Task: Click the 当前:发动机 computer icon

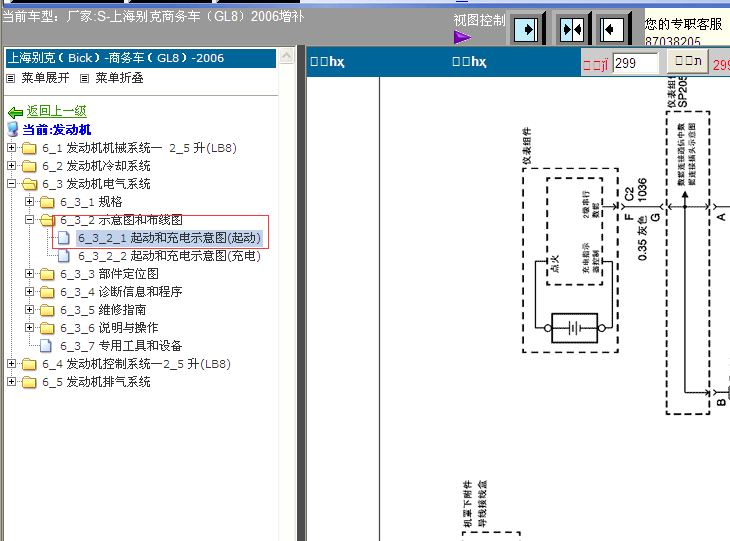Action: point(13,129)
